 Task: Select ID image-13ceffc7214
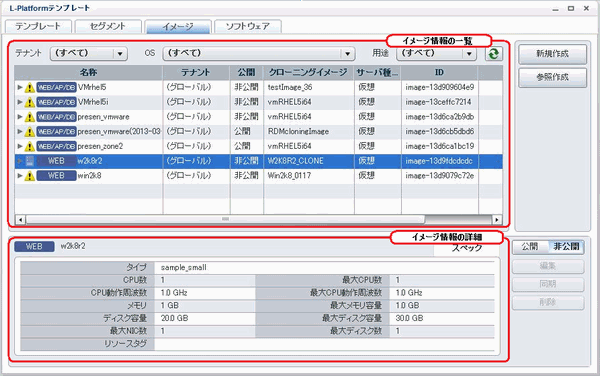tap(439, 102)
